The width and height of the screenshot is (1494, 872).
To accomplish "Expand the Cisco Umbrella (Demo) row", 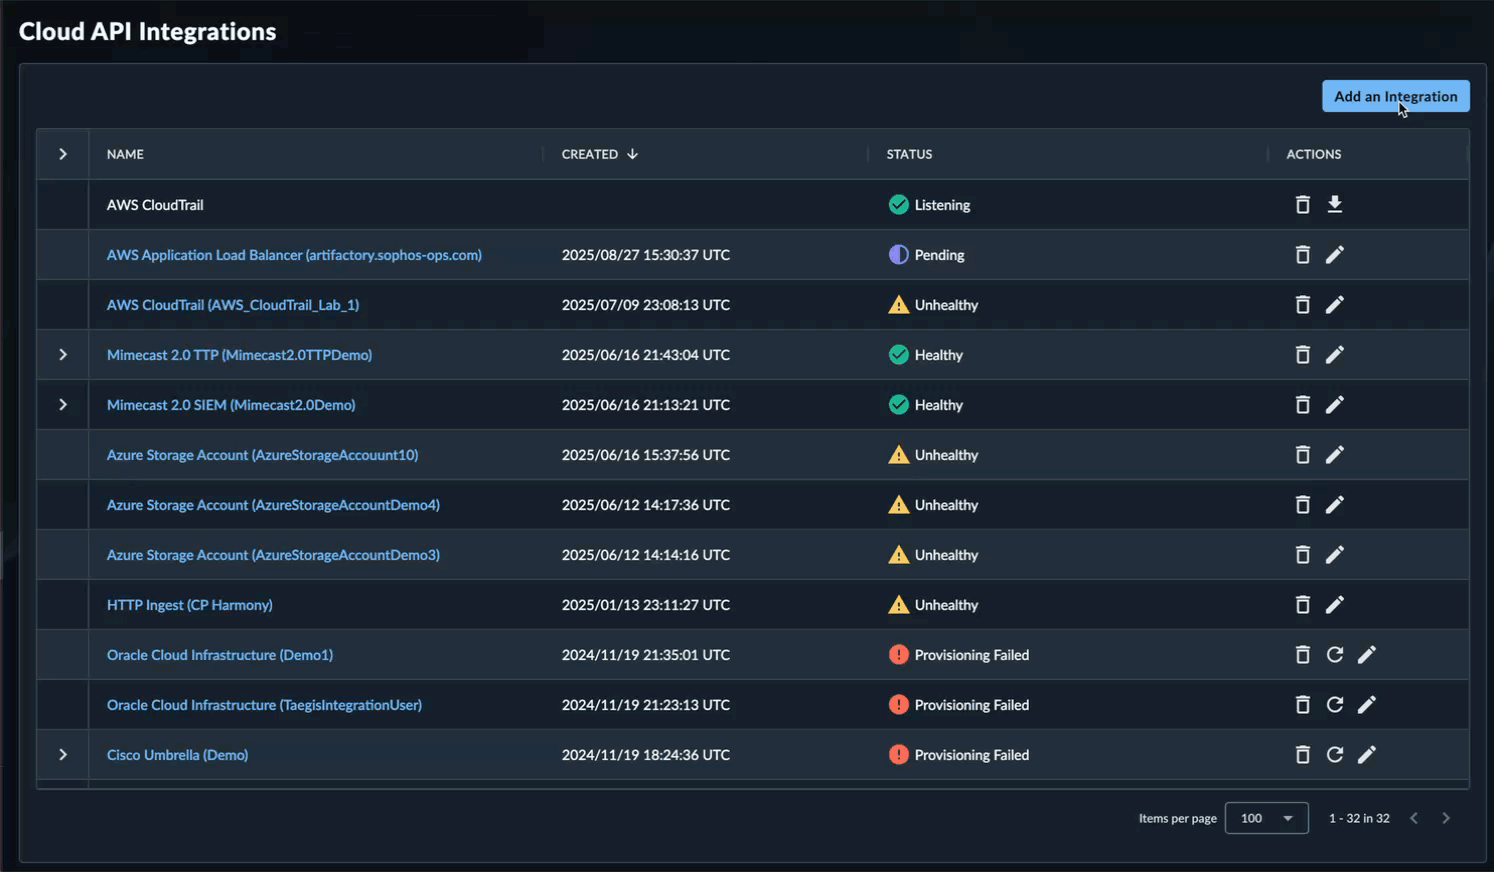I will point(63,755).
